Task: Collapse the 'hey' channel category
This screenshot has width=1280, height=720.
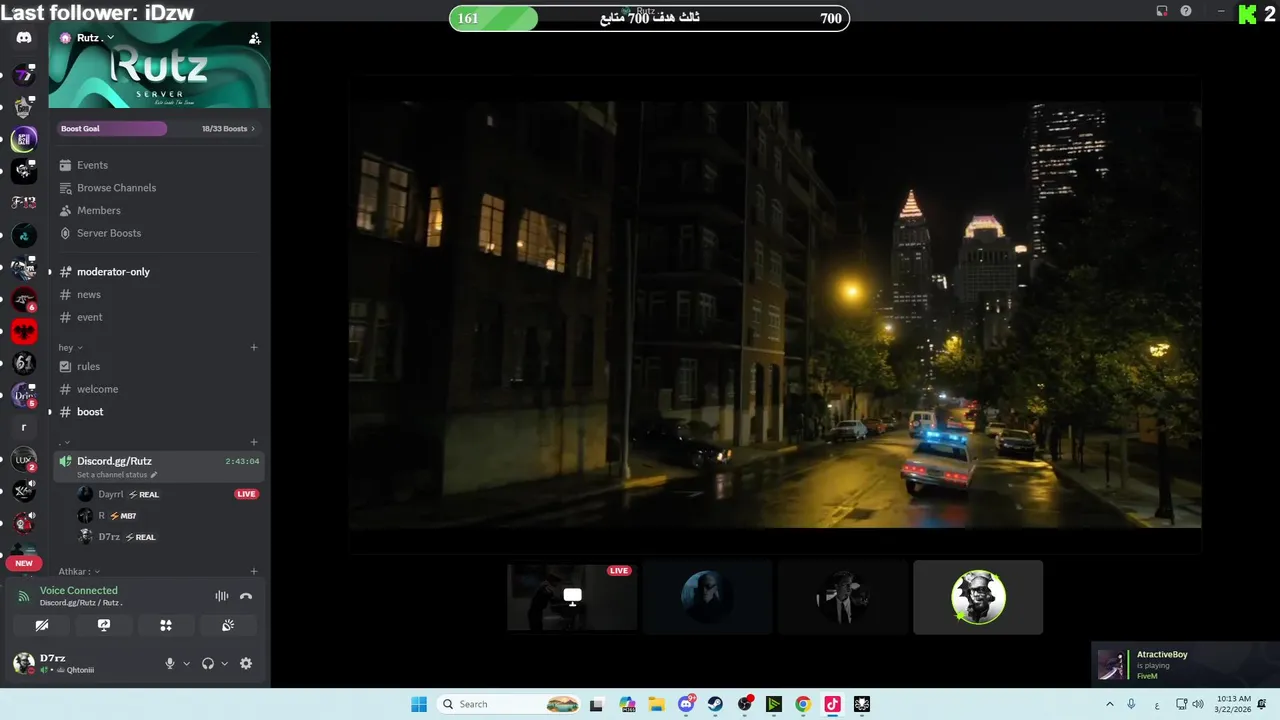Action: pos(70,347)
